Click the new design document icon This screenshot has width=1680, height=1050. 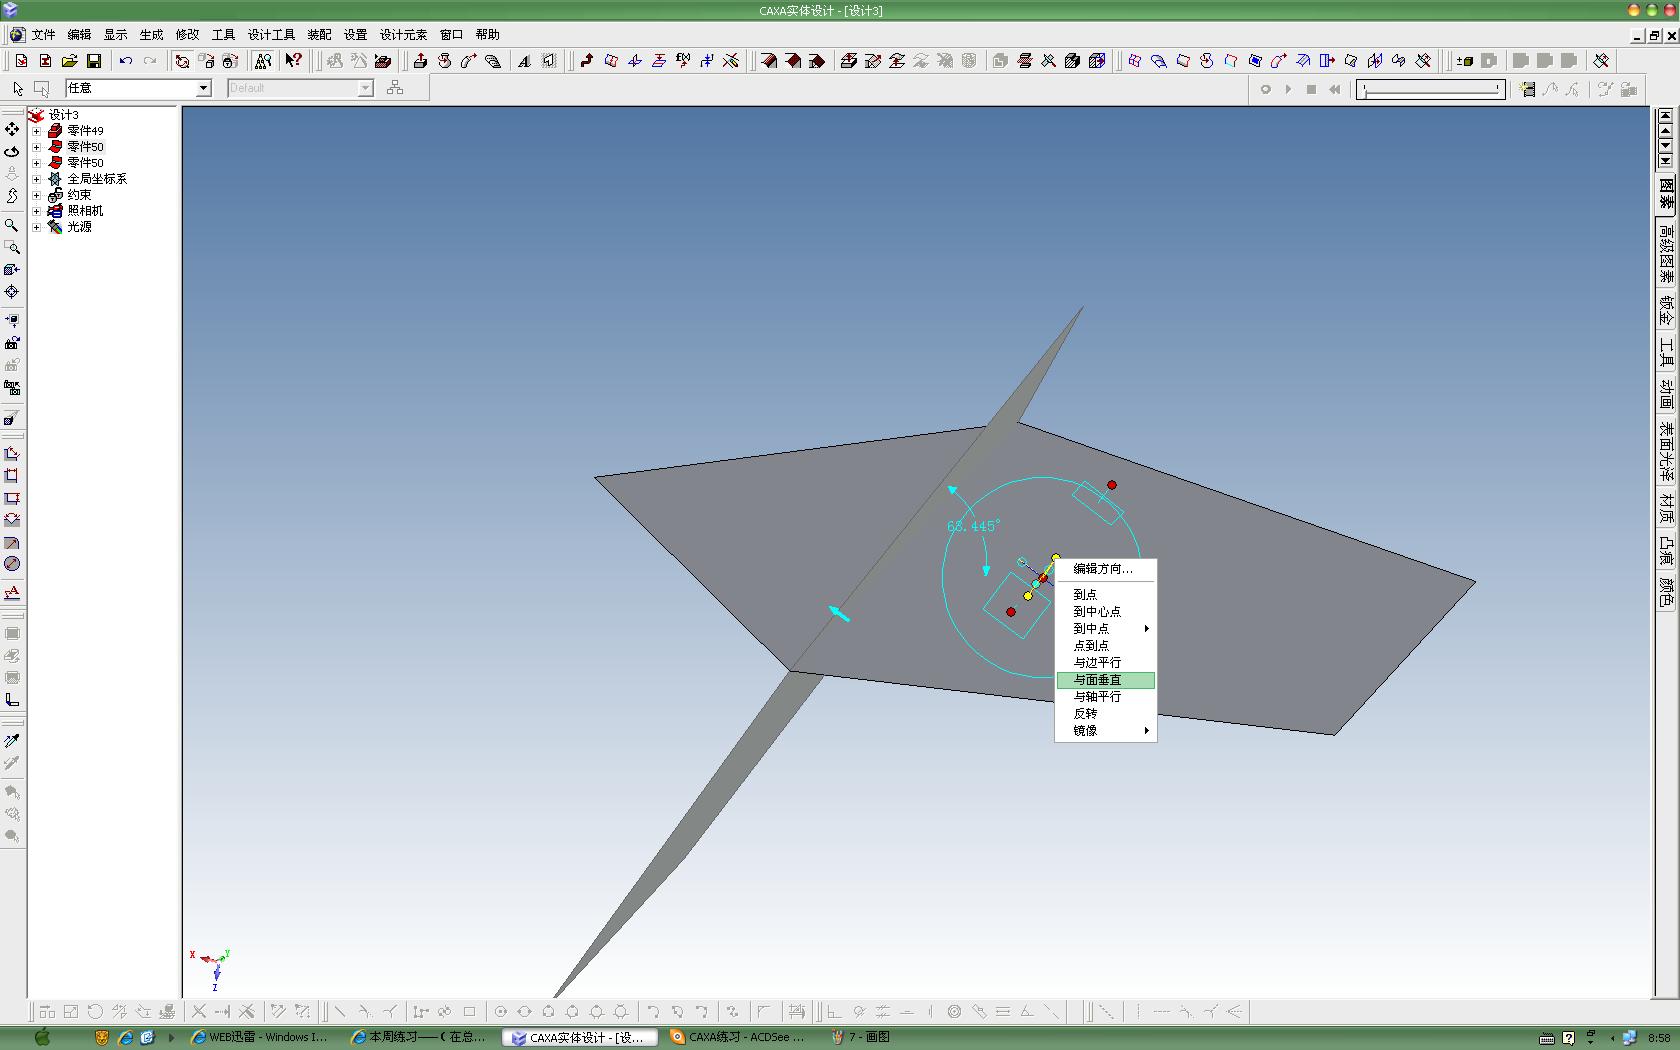click(22, 61)
